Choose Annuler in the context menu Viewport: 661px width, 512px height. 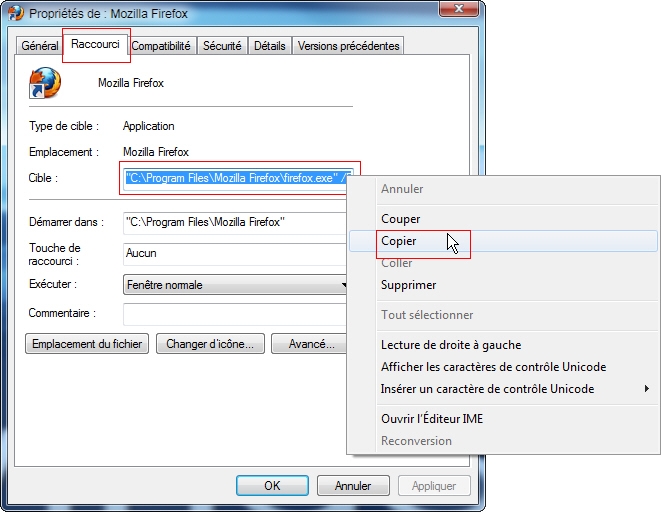click(x=503, y=189)
